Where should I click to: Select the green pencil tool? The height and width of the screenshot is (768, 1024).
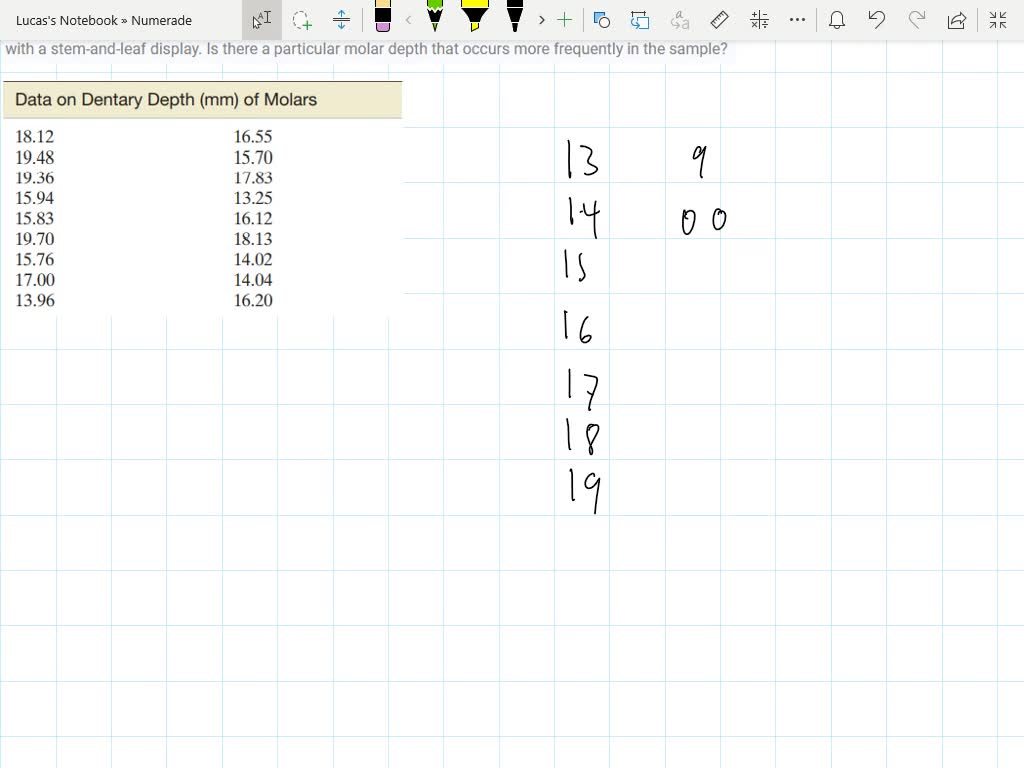pos(435,20)
